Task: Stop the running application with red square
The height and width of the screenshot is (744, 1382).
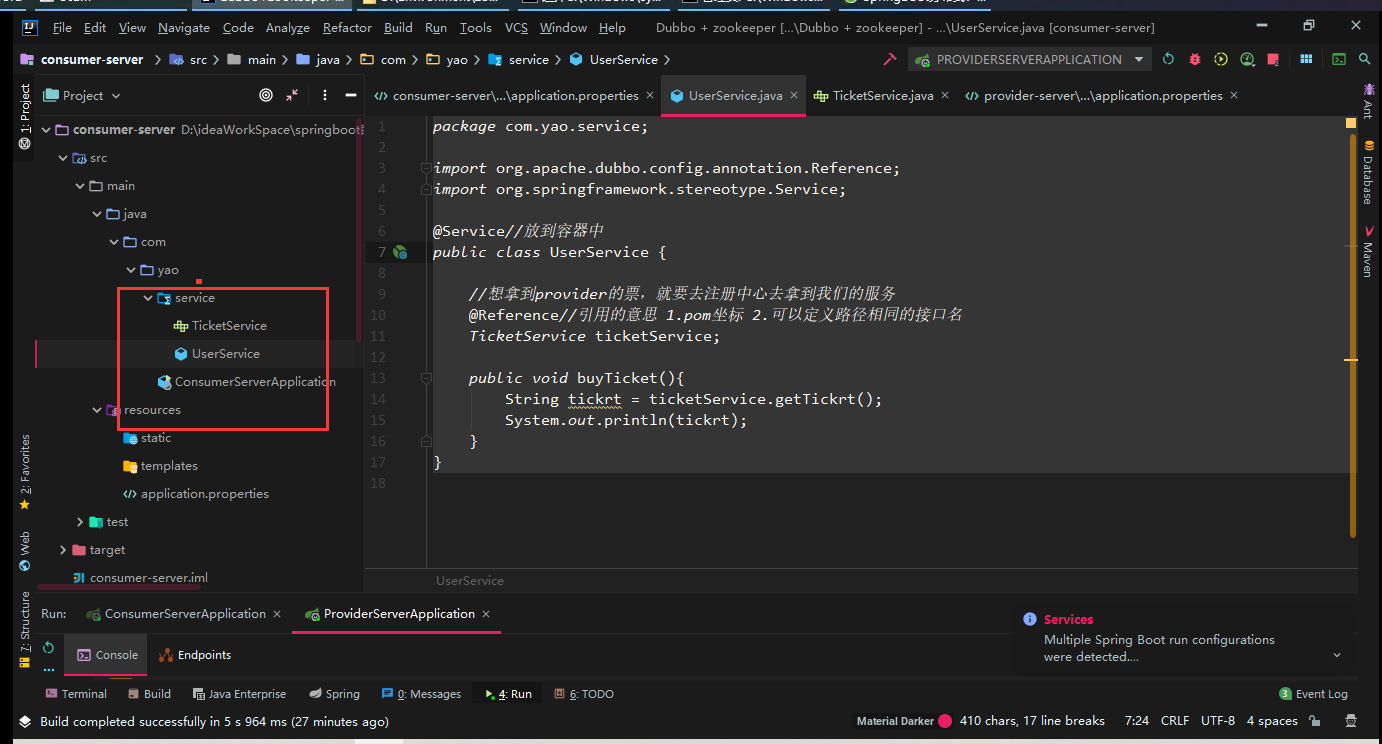Action: click(x=1273, y=60)
